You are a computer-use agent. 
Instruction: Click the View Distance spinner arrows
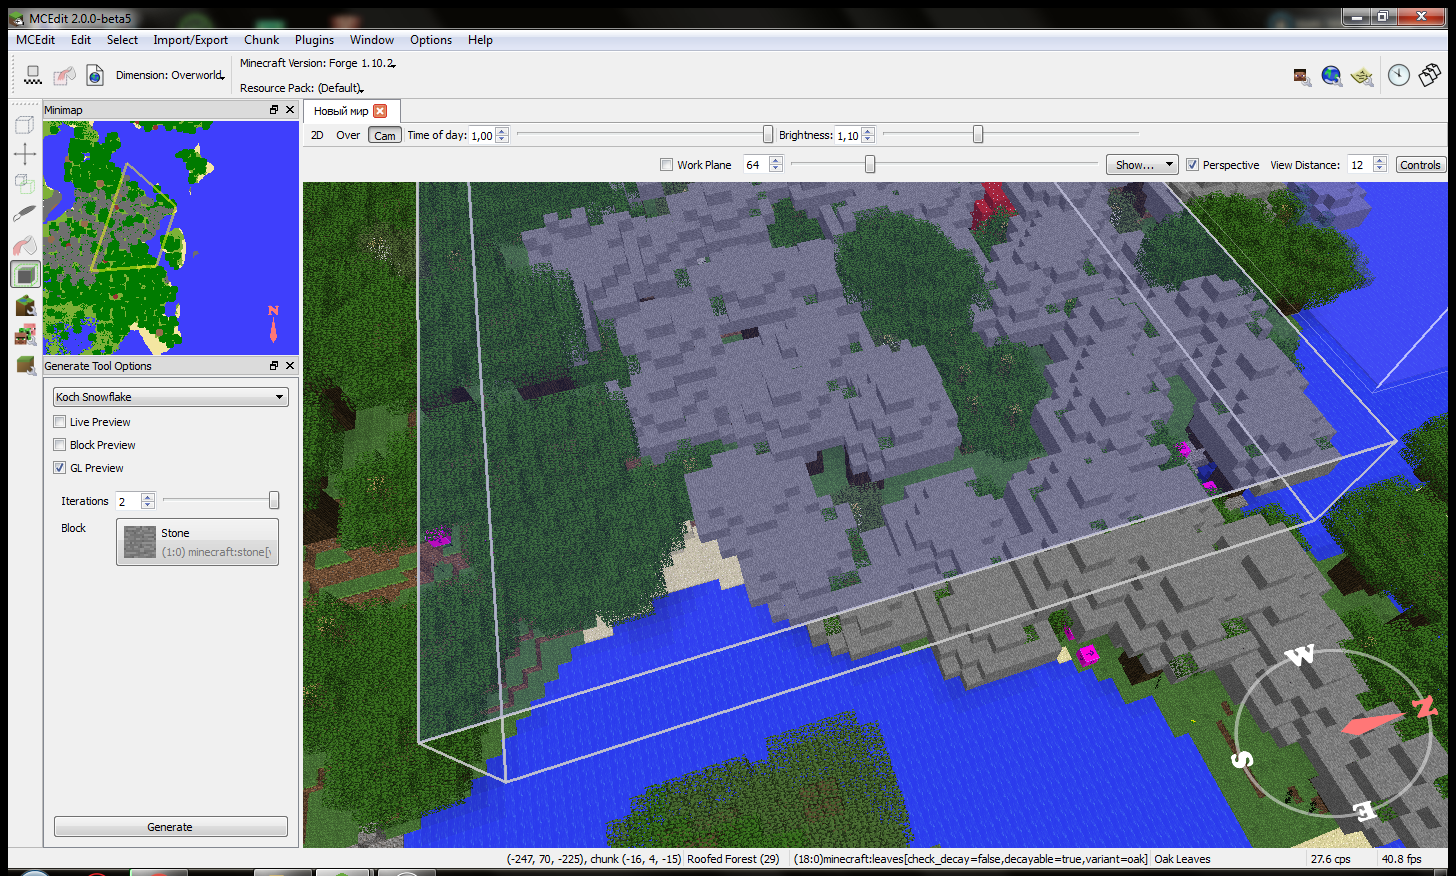pyautogui.click(x=1380, y=165)
